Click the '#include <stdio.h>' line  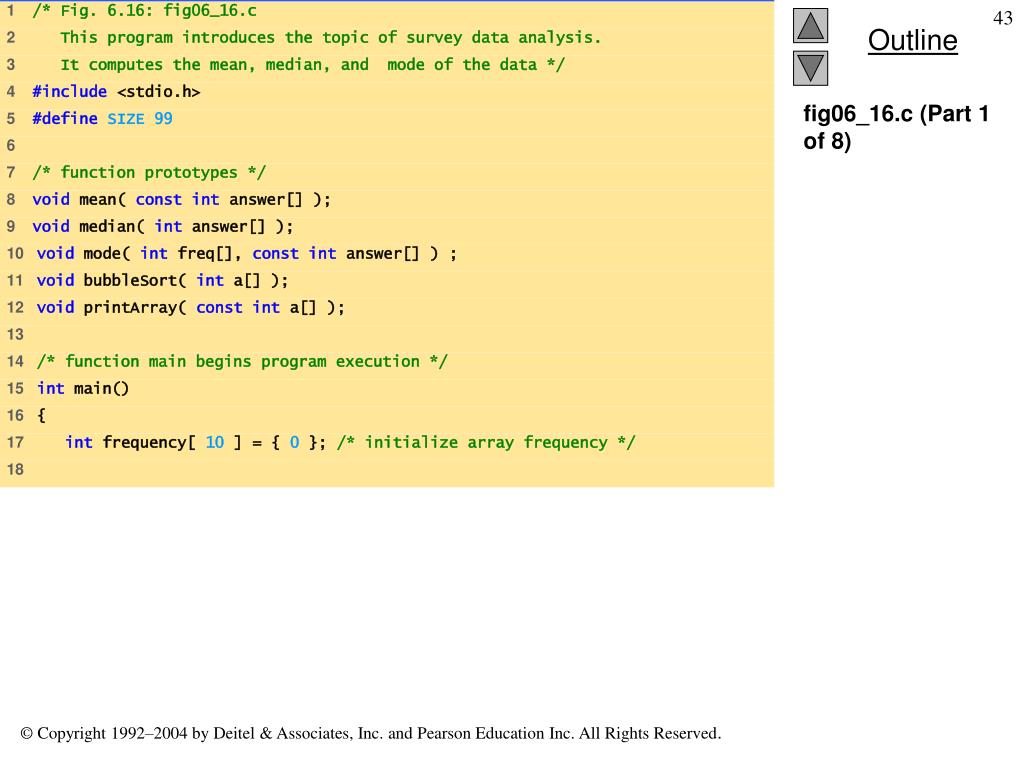coord(116,91)
